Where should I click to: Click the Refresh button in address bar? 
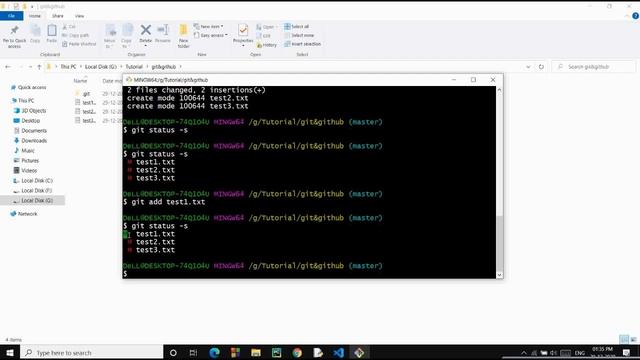pos(541,67)
